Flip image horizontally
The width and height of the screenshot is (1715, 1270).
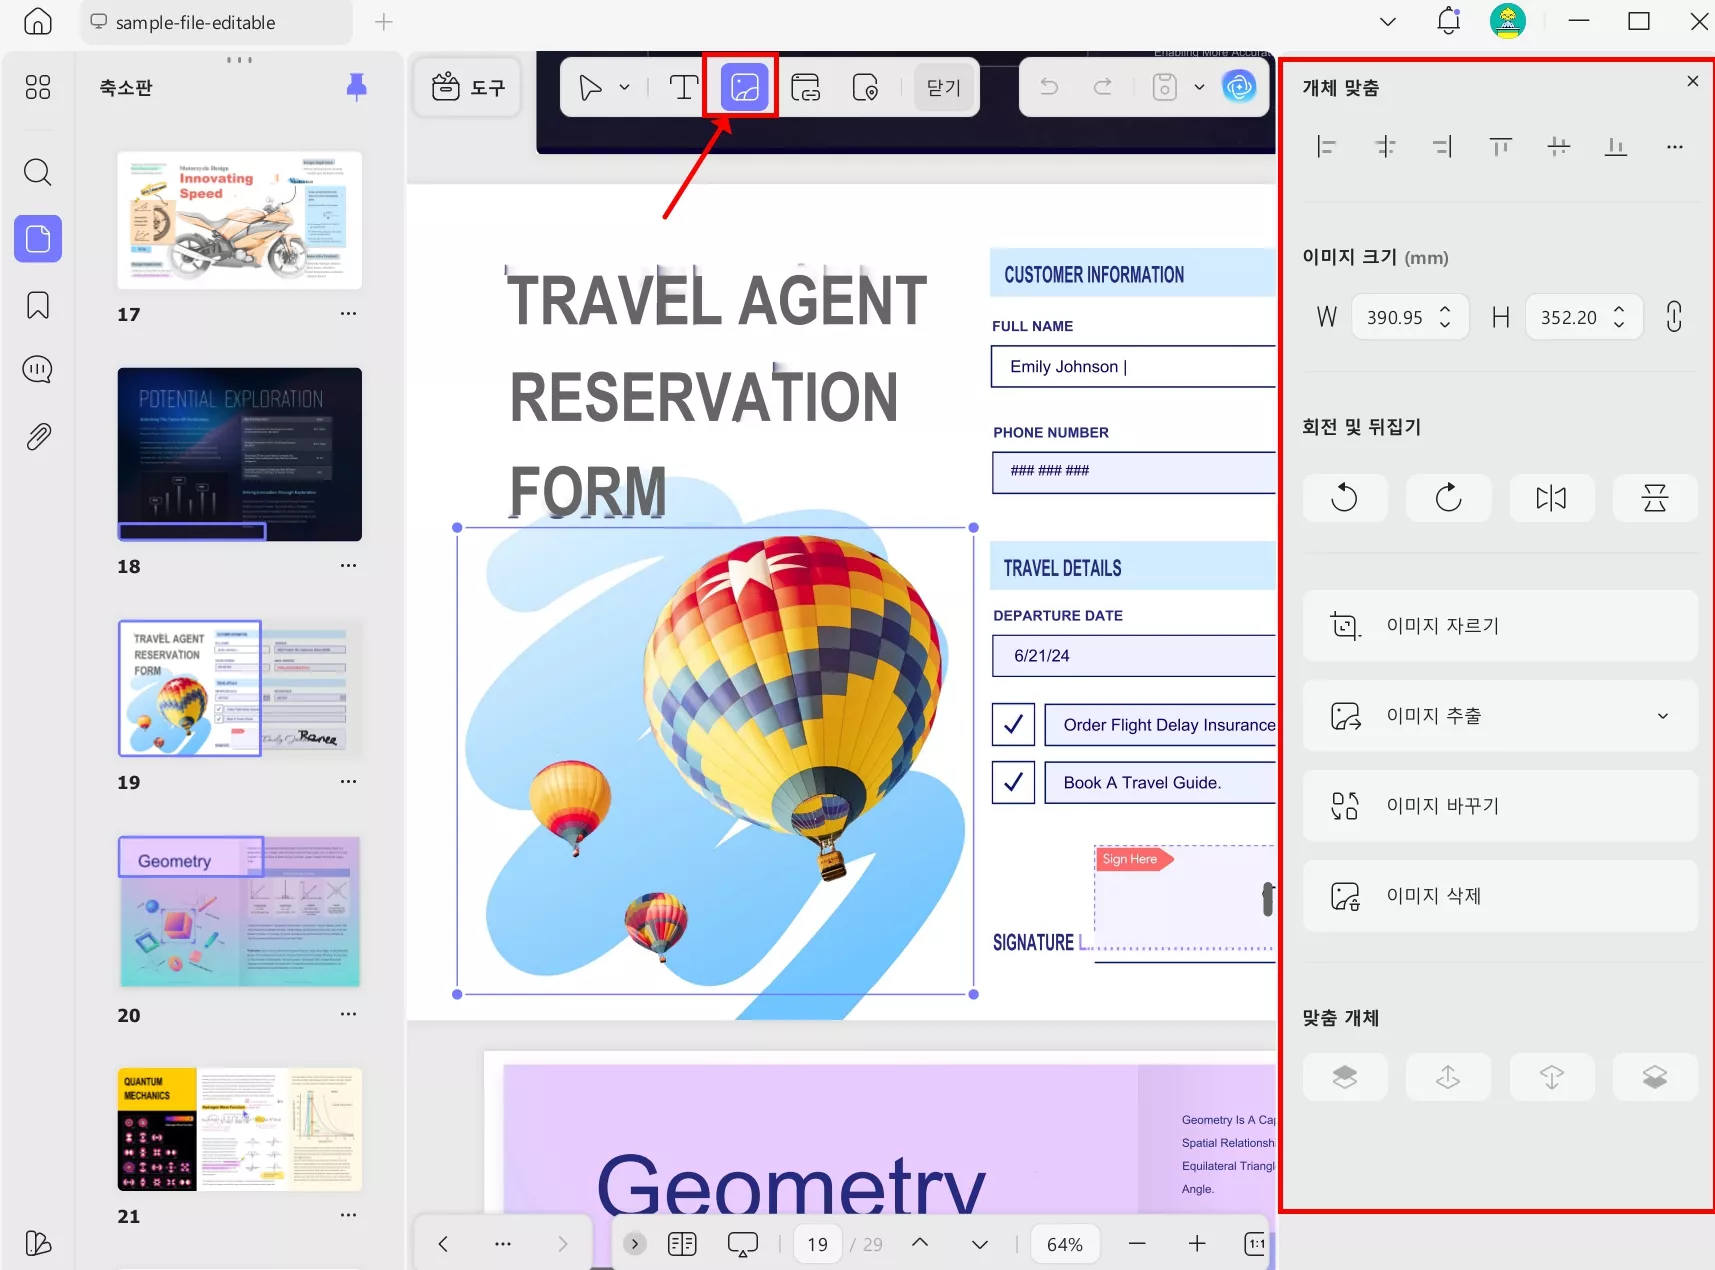click(1552, 498)
